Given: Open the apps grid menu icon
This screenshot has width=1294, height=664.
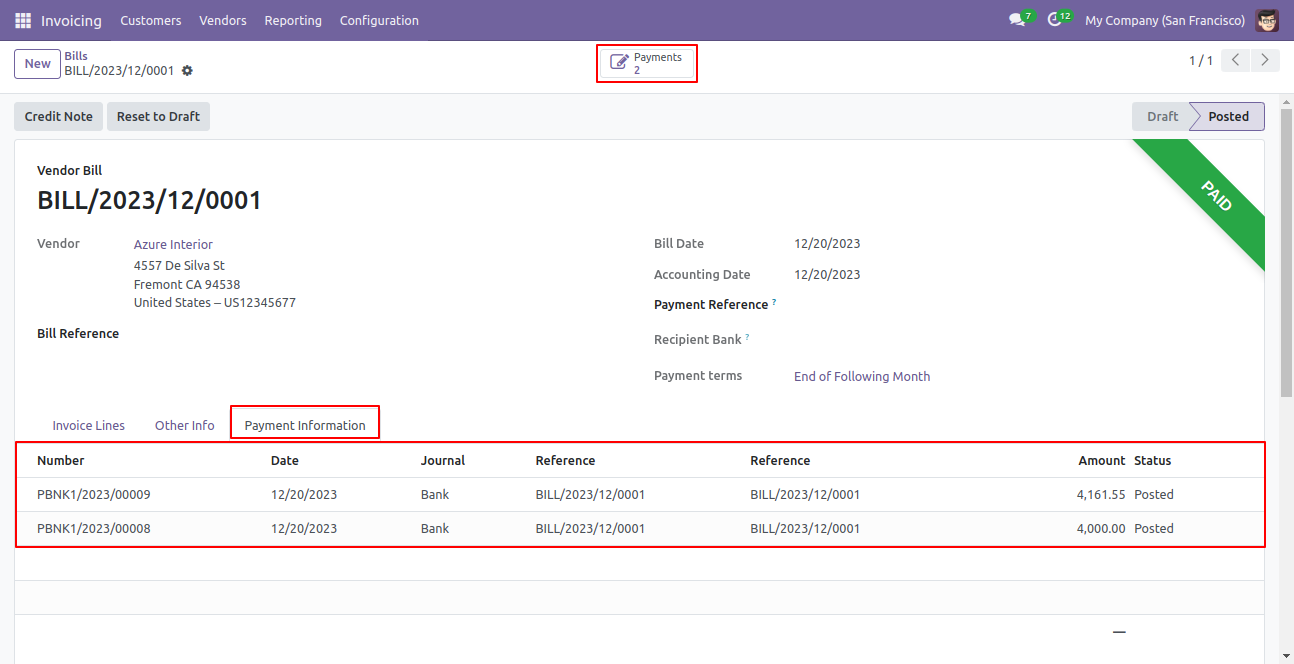Looking at the screenshot, I should pyautogui.click(x=23, y=20).
